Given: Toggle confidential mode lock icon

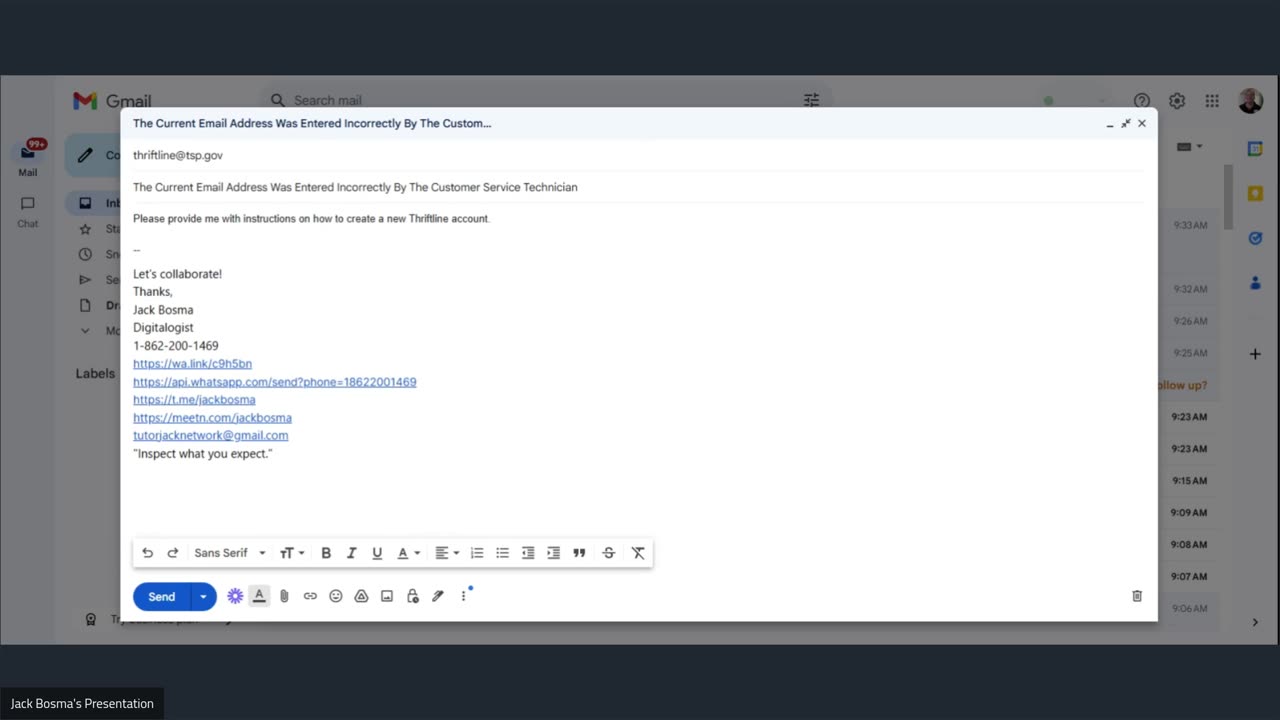Looking at the screenshot, I should pos(412,596).
